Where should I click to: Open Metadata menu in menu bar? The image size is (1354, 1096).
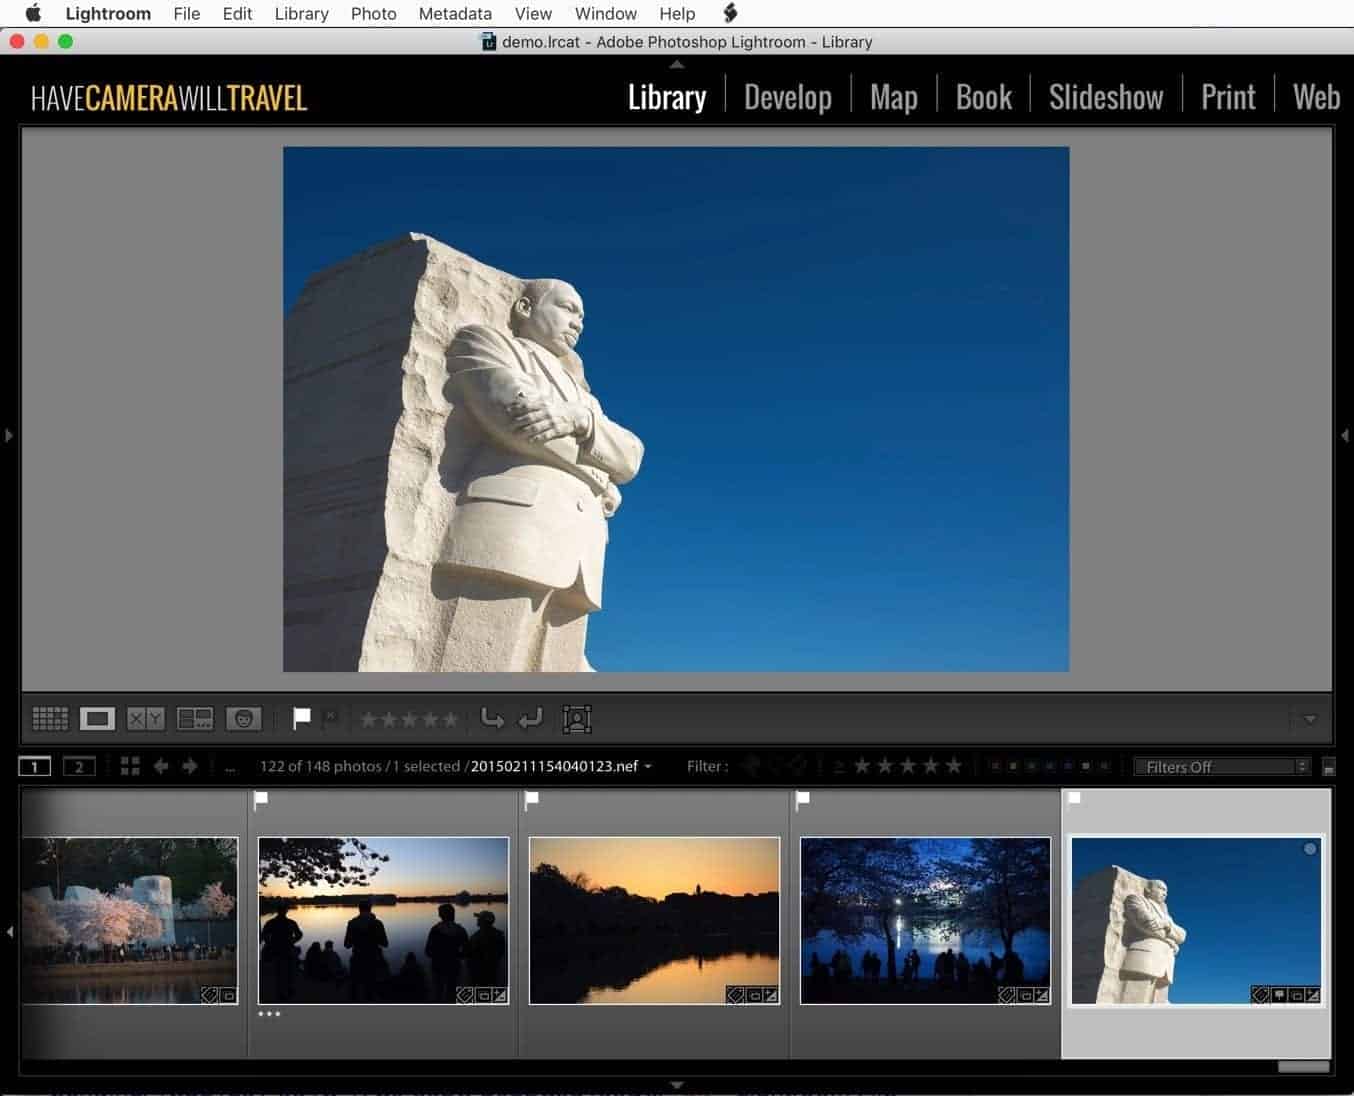455,14
